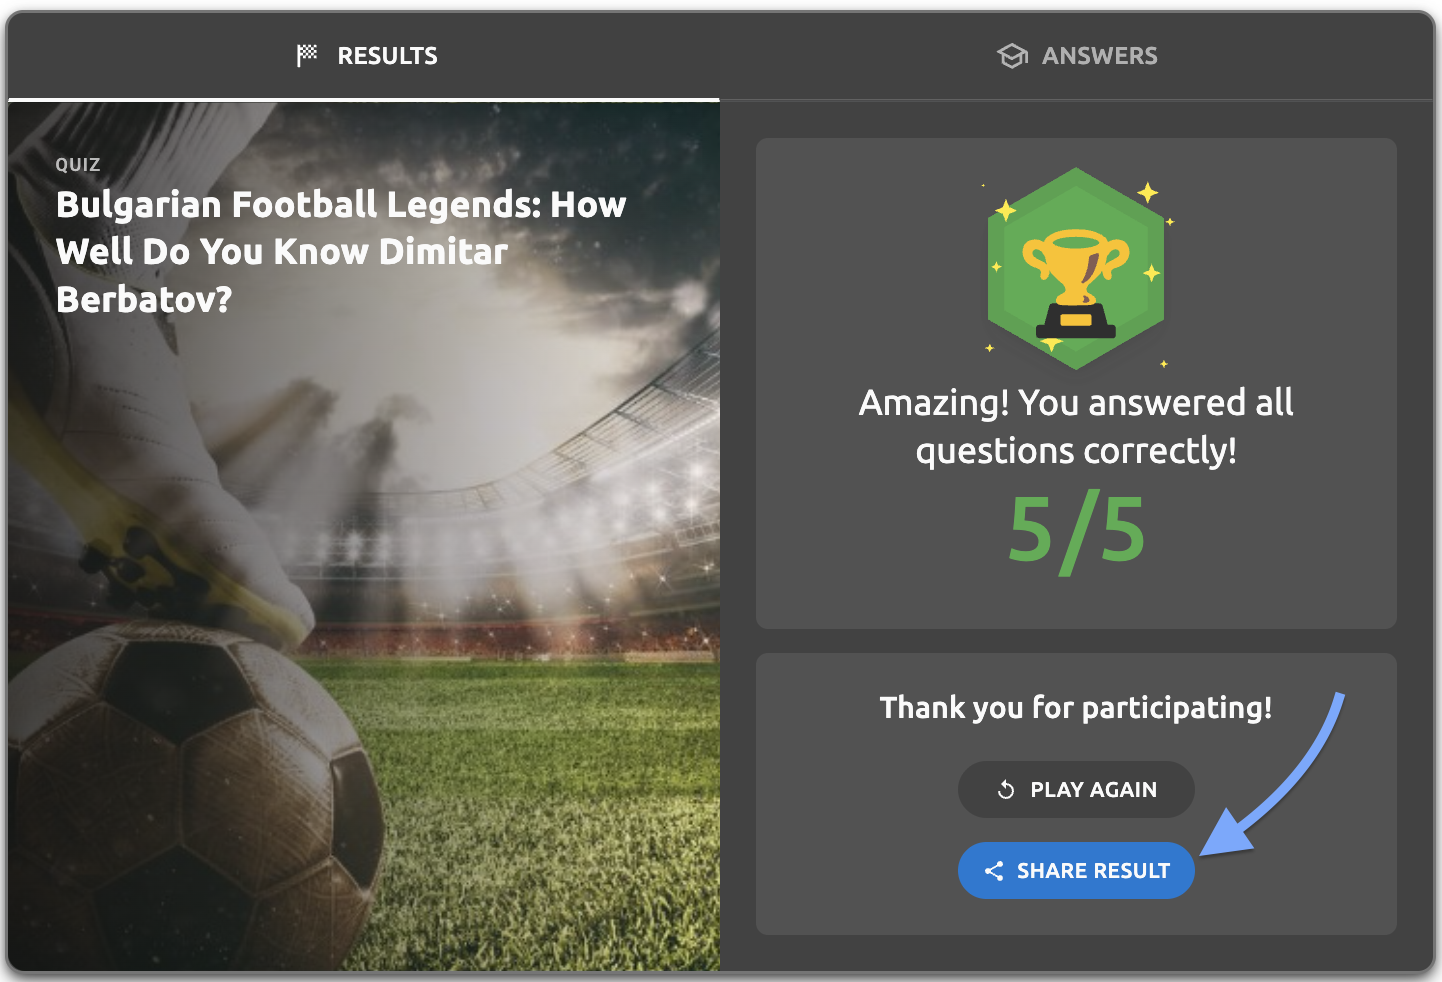
Task: Click the graduation cap icon beside Answers
Action: 1012,56
